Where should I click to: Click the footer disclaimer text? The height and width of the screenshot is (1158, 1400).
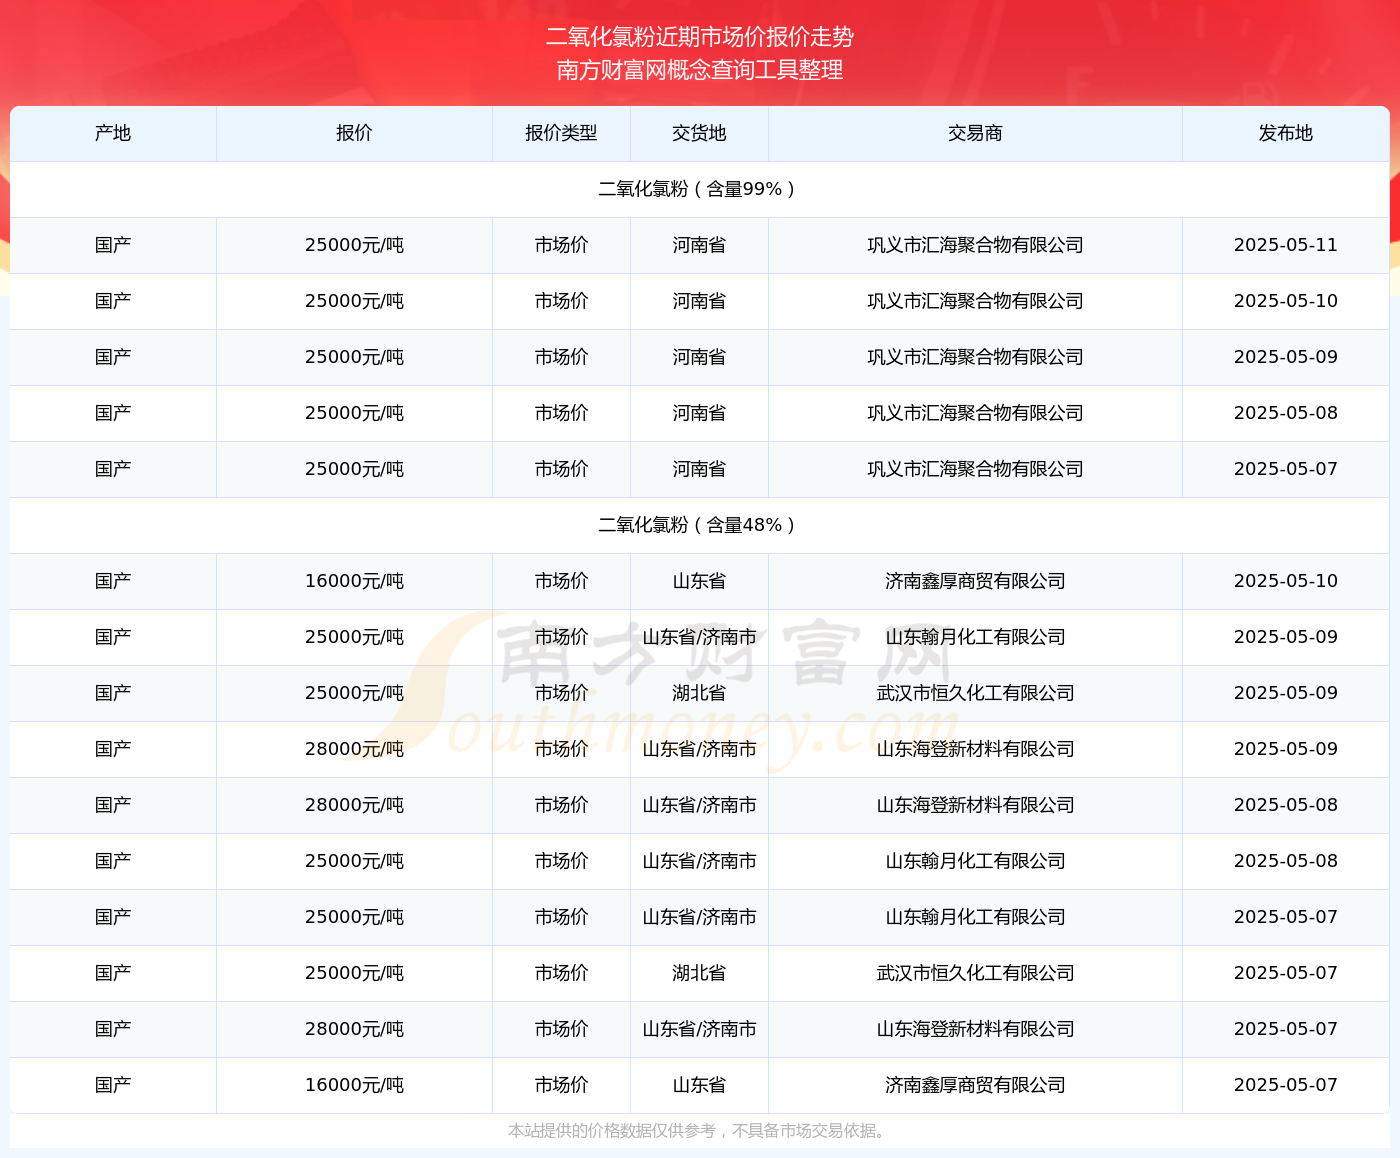tap(699, 1131)
